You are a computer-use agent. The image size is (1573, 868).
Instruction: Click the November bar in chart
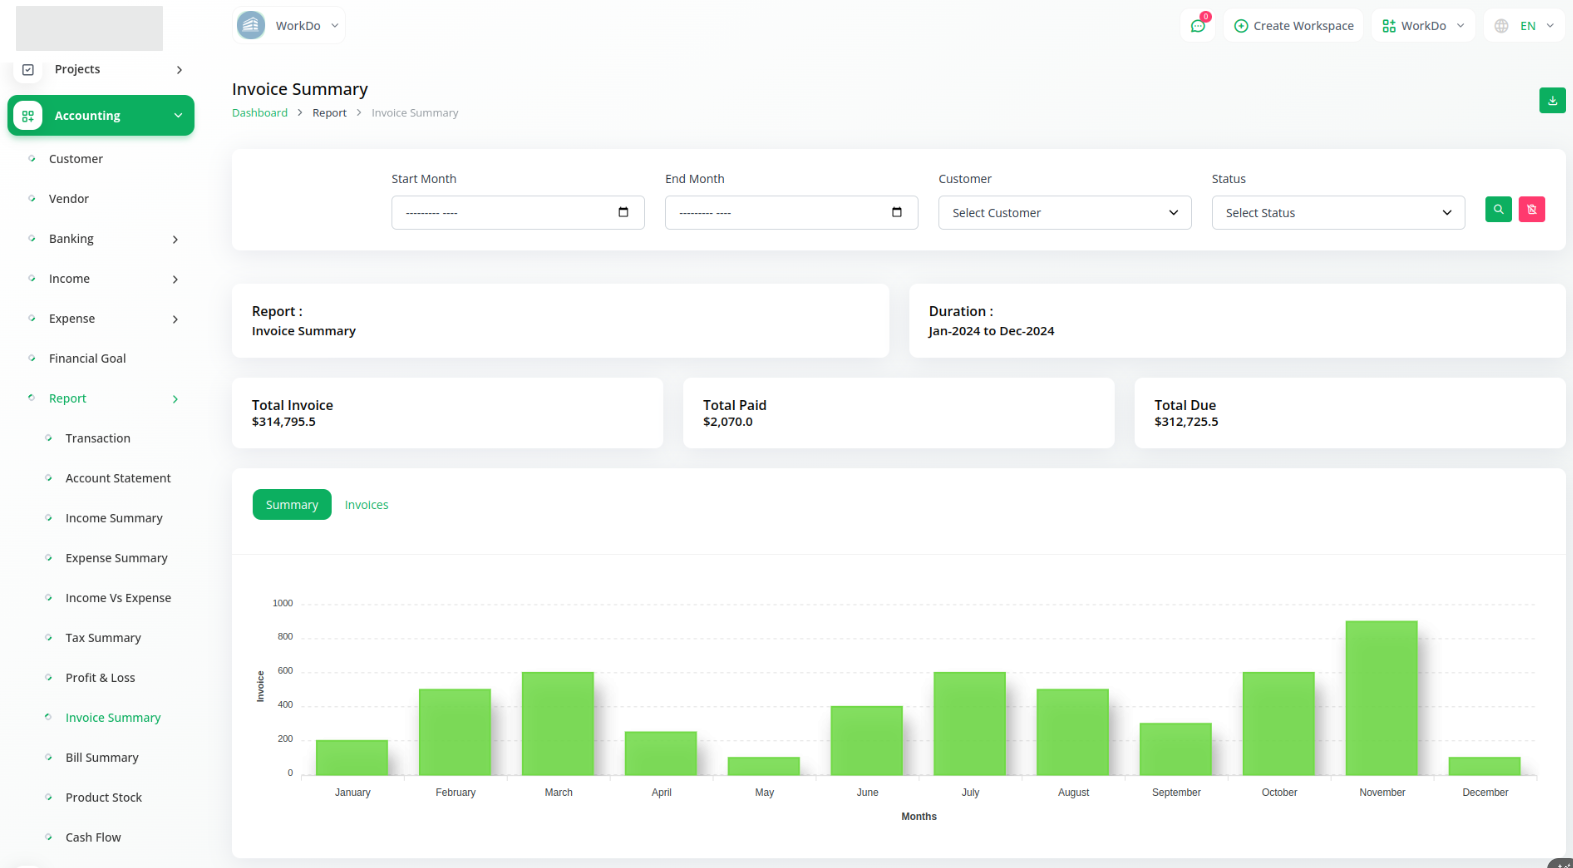pyautogui.click(x=1381, y=698)
